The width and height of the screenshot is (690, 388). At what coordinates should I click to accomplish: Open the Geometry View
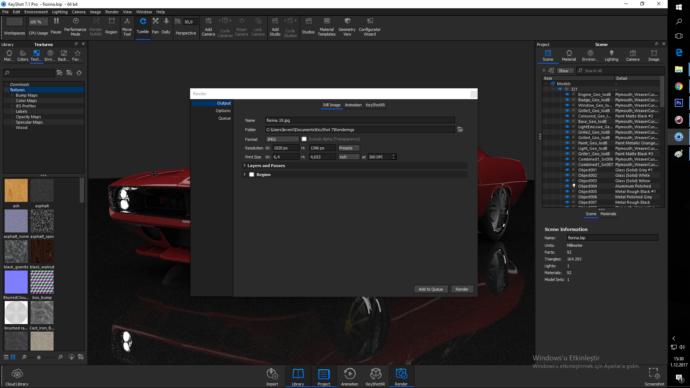347,26
